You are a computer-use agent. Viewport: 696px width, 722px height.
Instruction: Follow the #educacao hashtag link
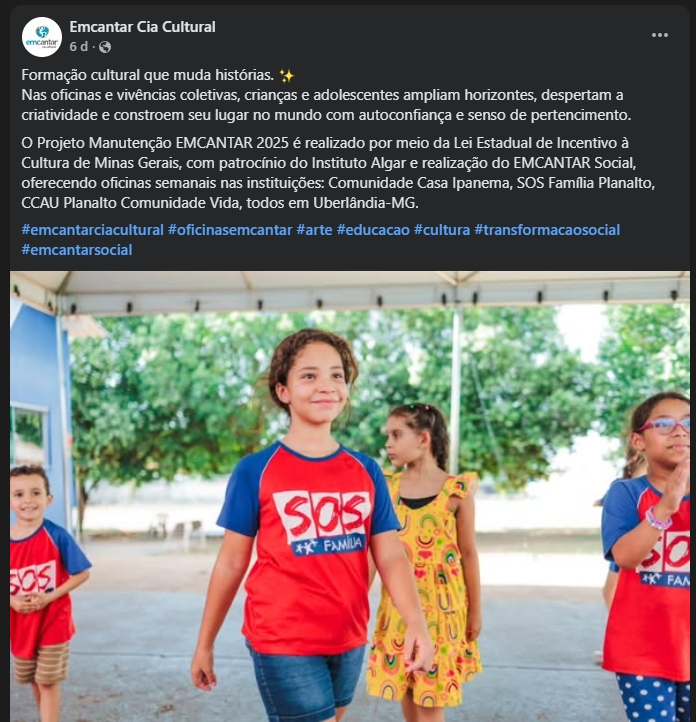tap(373, 230)
